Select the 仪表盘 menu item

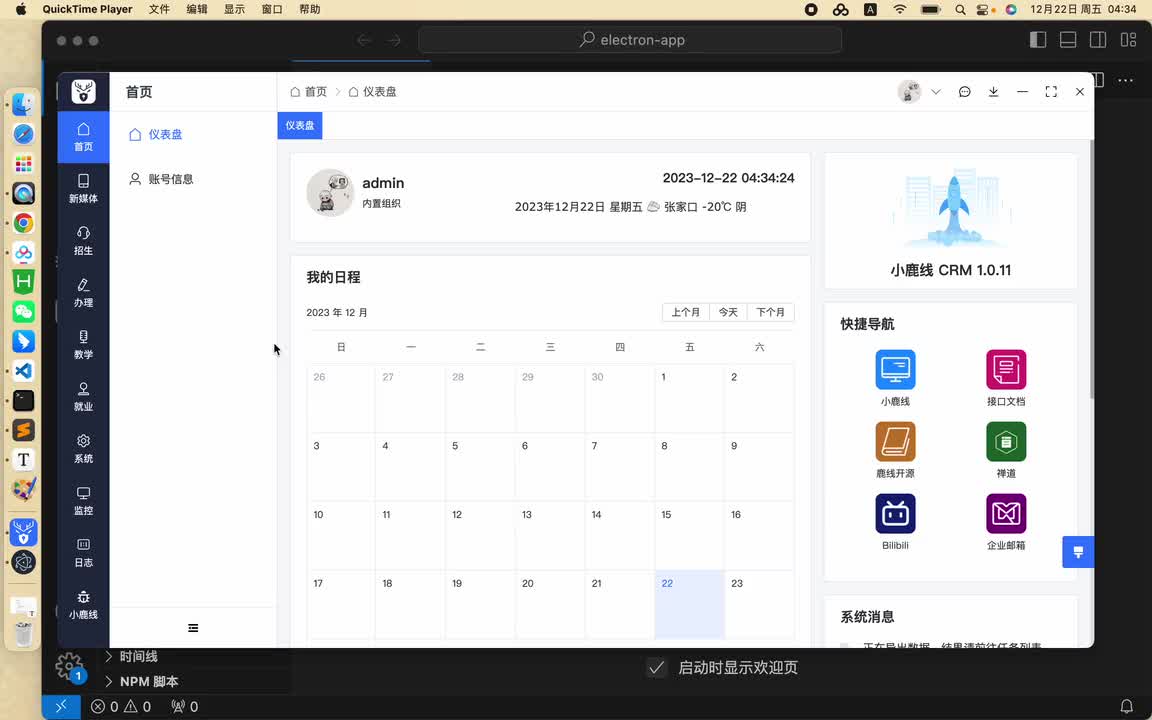coord(193,134)
